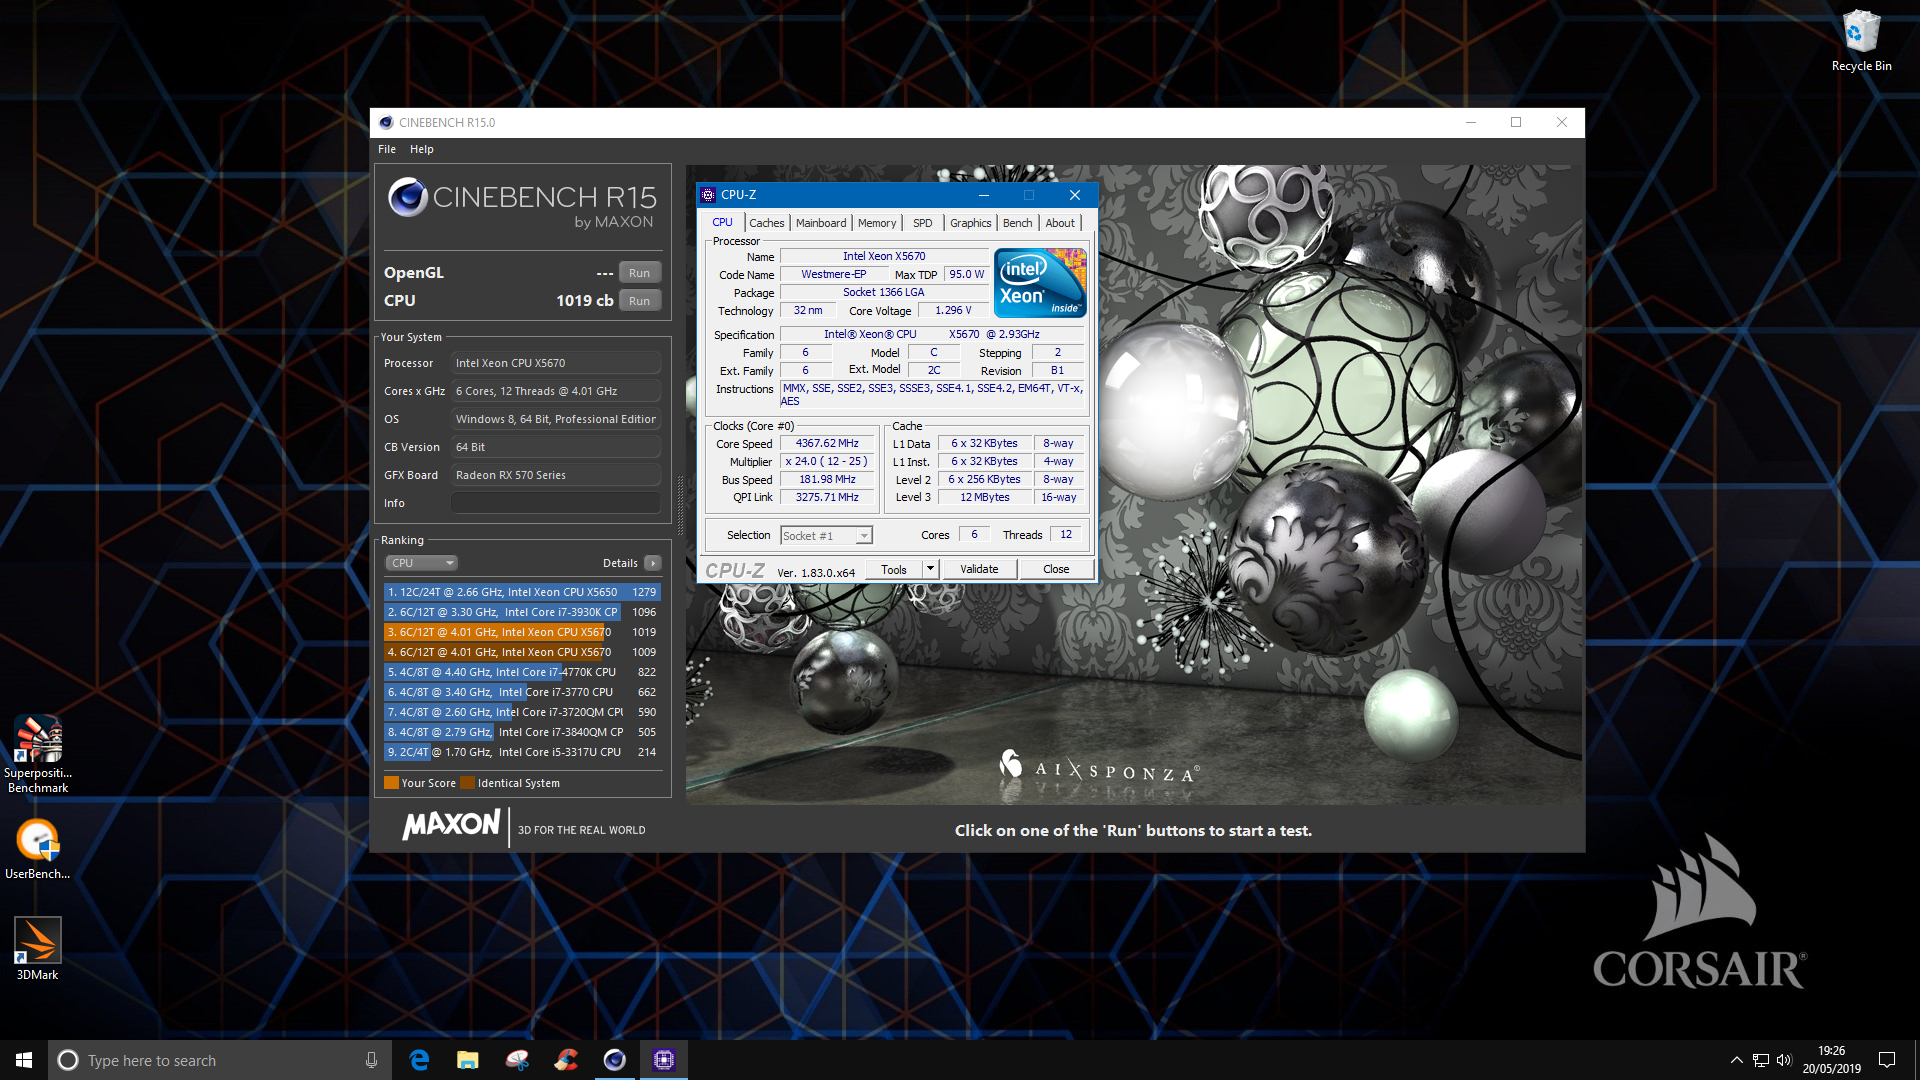The height and width of the screenshot is (1080, 1920).
Task: Switch to Cinebench in the taskbar
Action: (615, 1060)
